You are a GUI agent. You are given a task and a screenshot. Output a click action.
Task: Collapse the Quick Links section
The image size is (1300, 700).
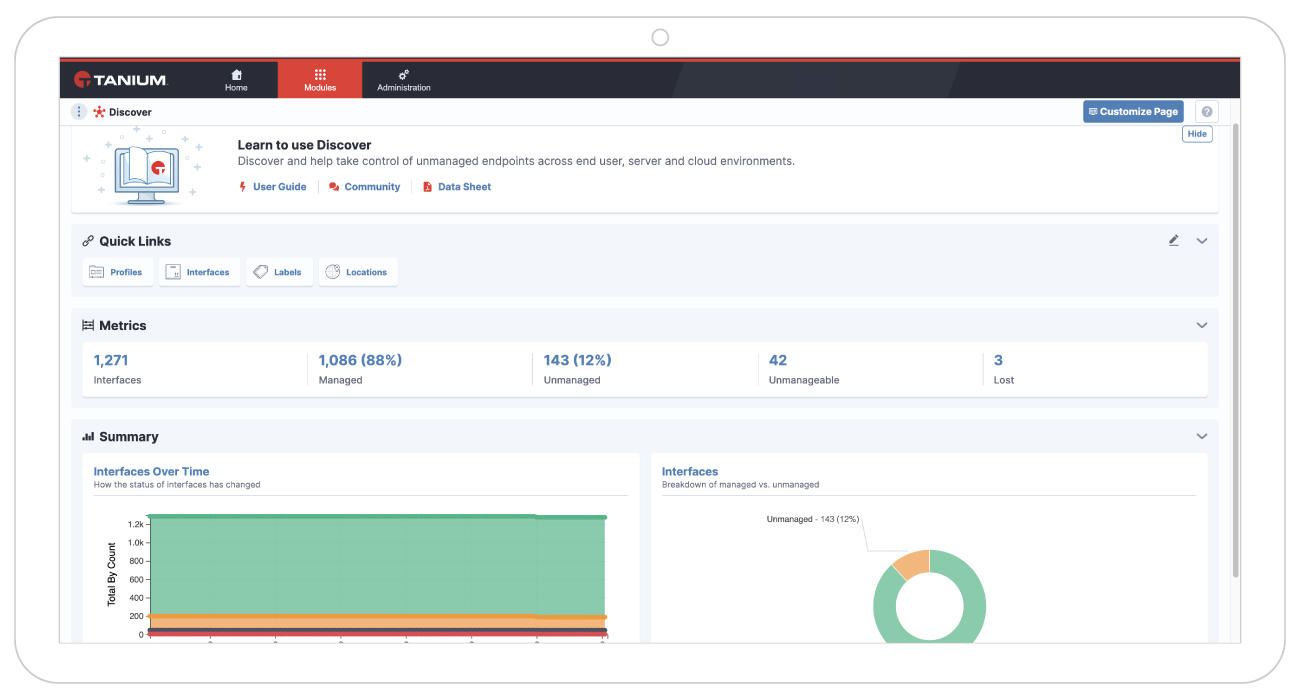(1202, 241)
